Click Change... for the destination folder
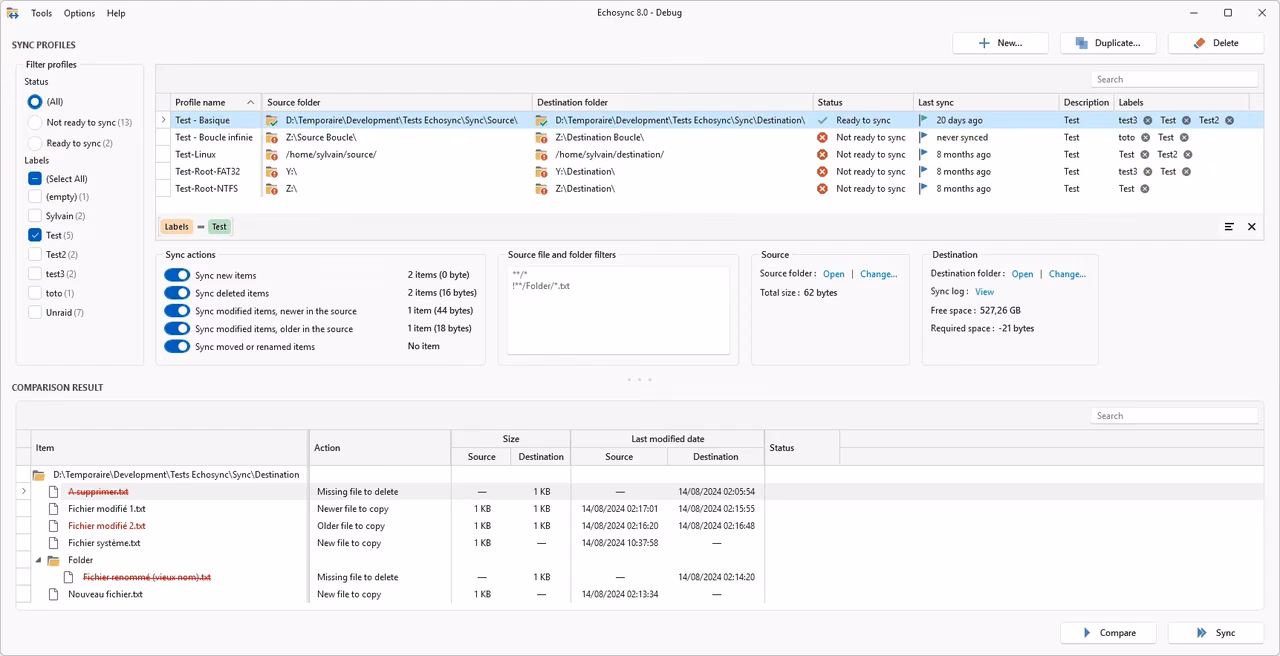 click(x=1067, y=274)
